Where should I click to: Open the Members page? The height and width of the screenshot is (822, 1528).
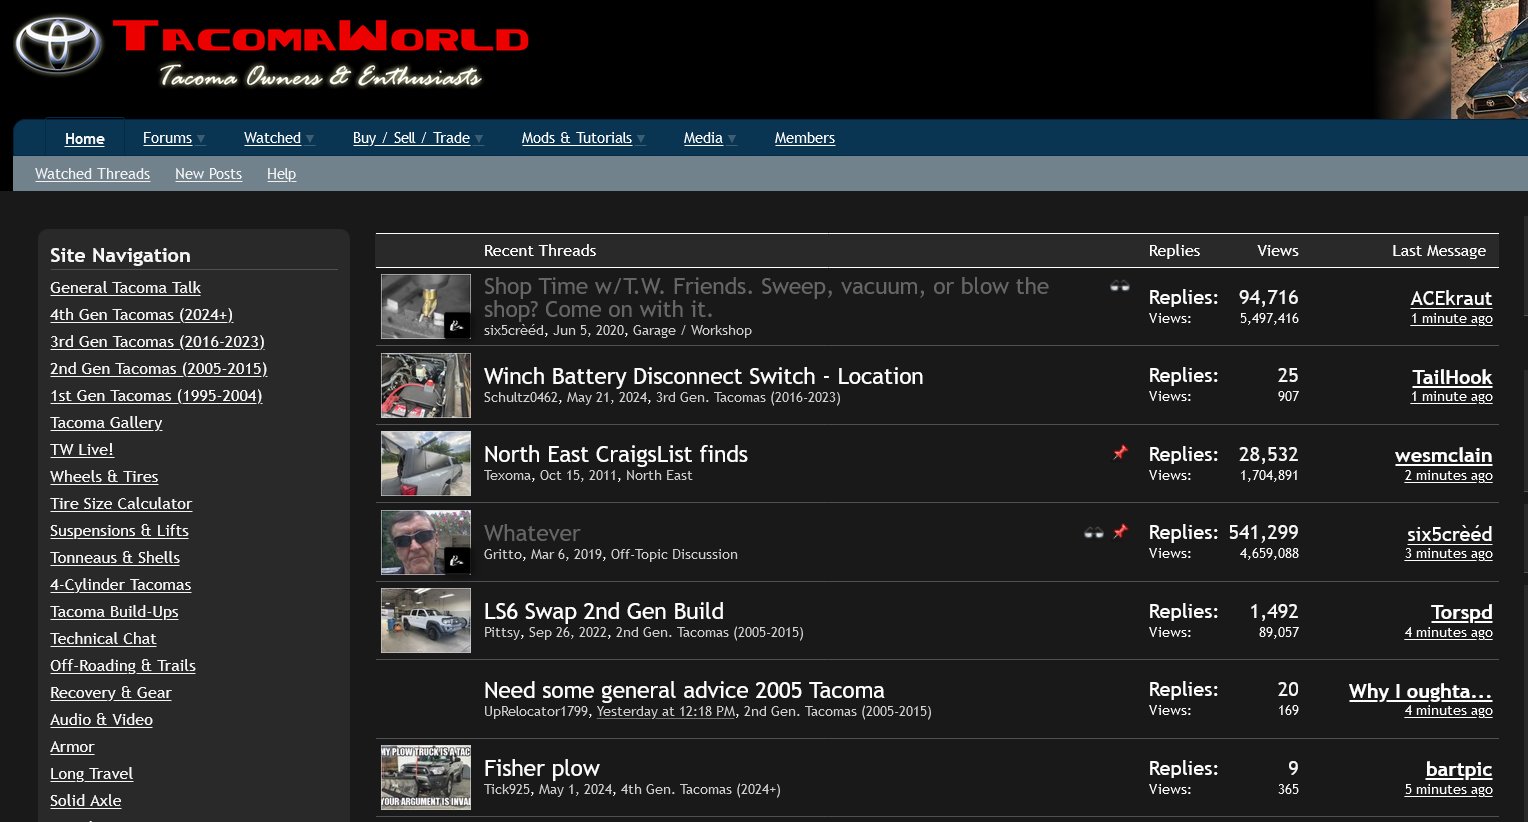(x=805, y=138)
